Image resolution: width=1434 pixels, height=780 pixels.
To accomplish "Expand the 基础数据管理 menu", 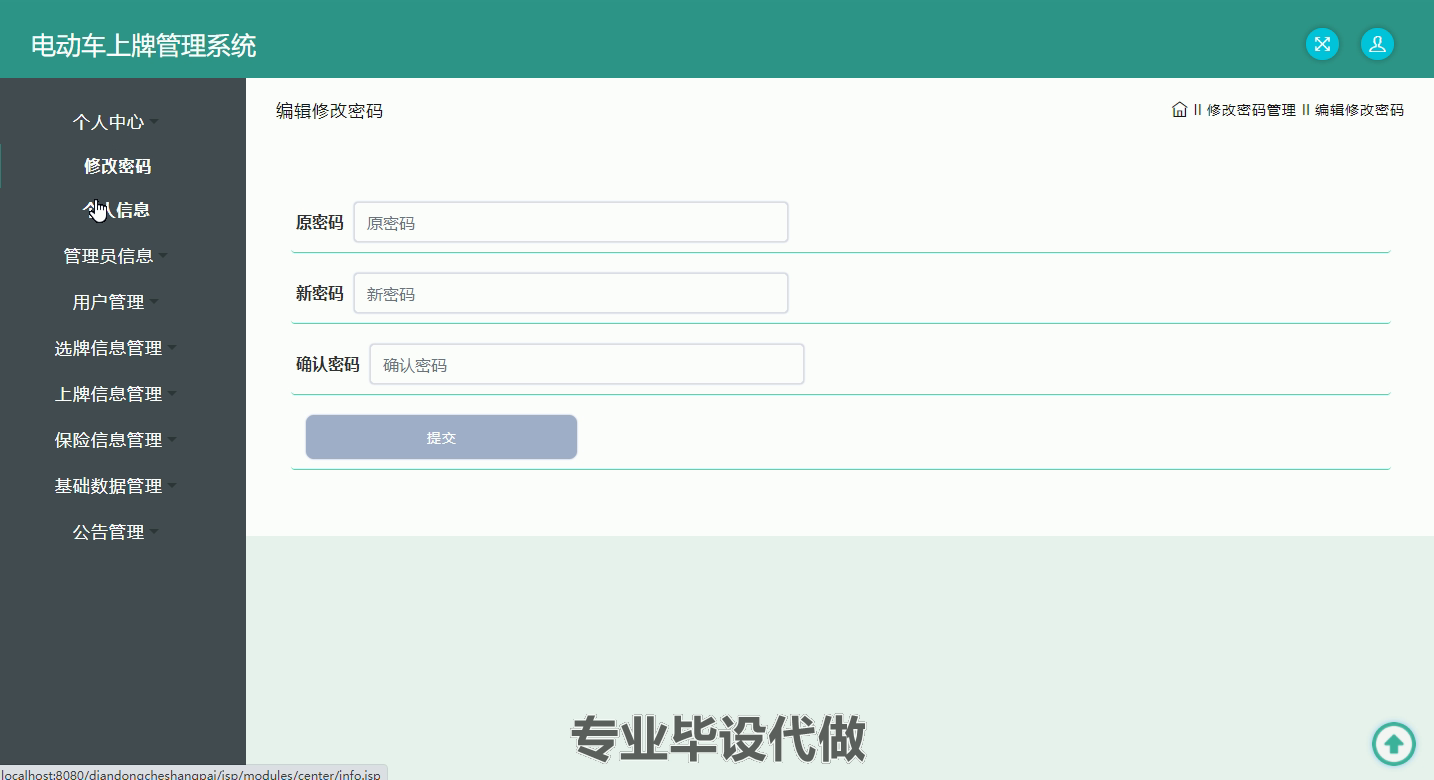I will tap(115, 486).
